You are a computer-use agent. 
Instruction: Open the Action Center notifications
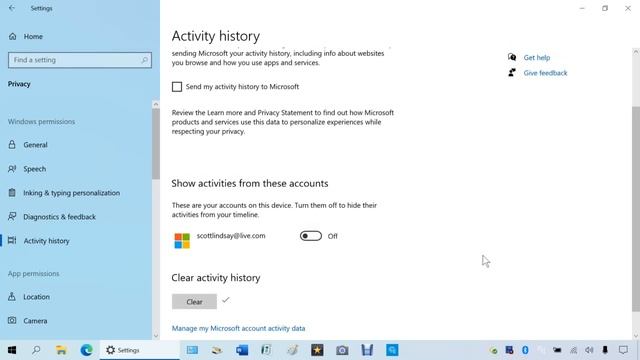623,350
